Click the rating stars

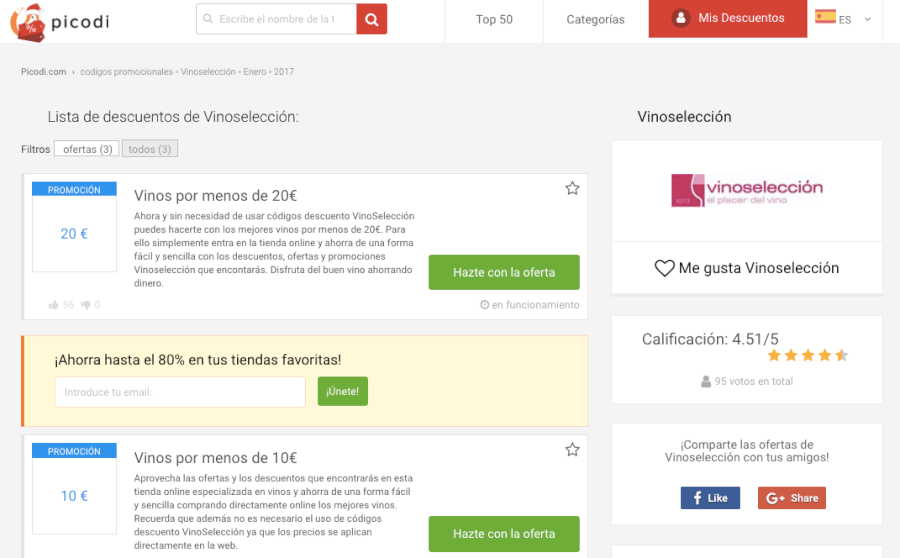(x=808, y=355)
